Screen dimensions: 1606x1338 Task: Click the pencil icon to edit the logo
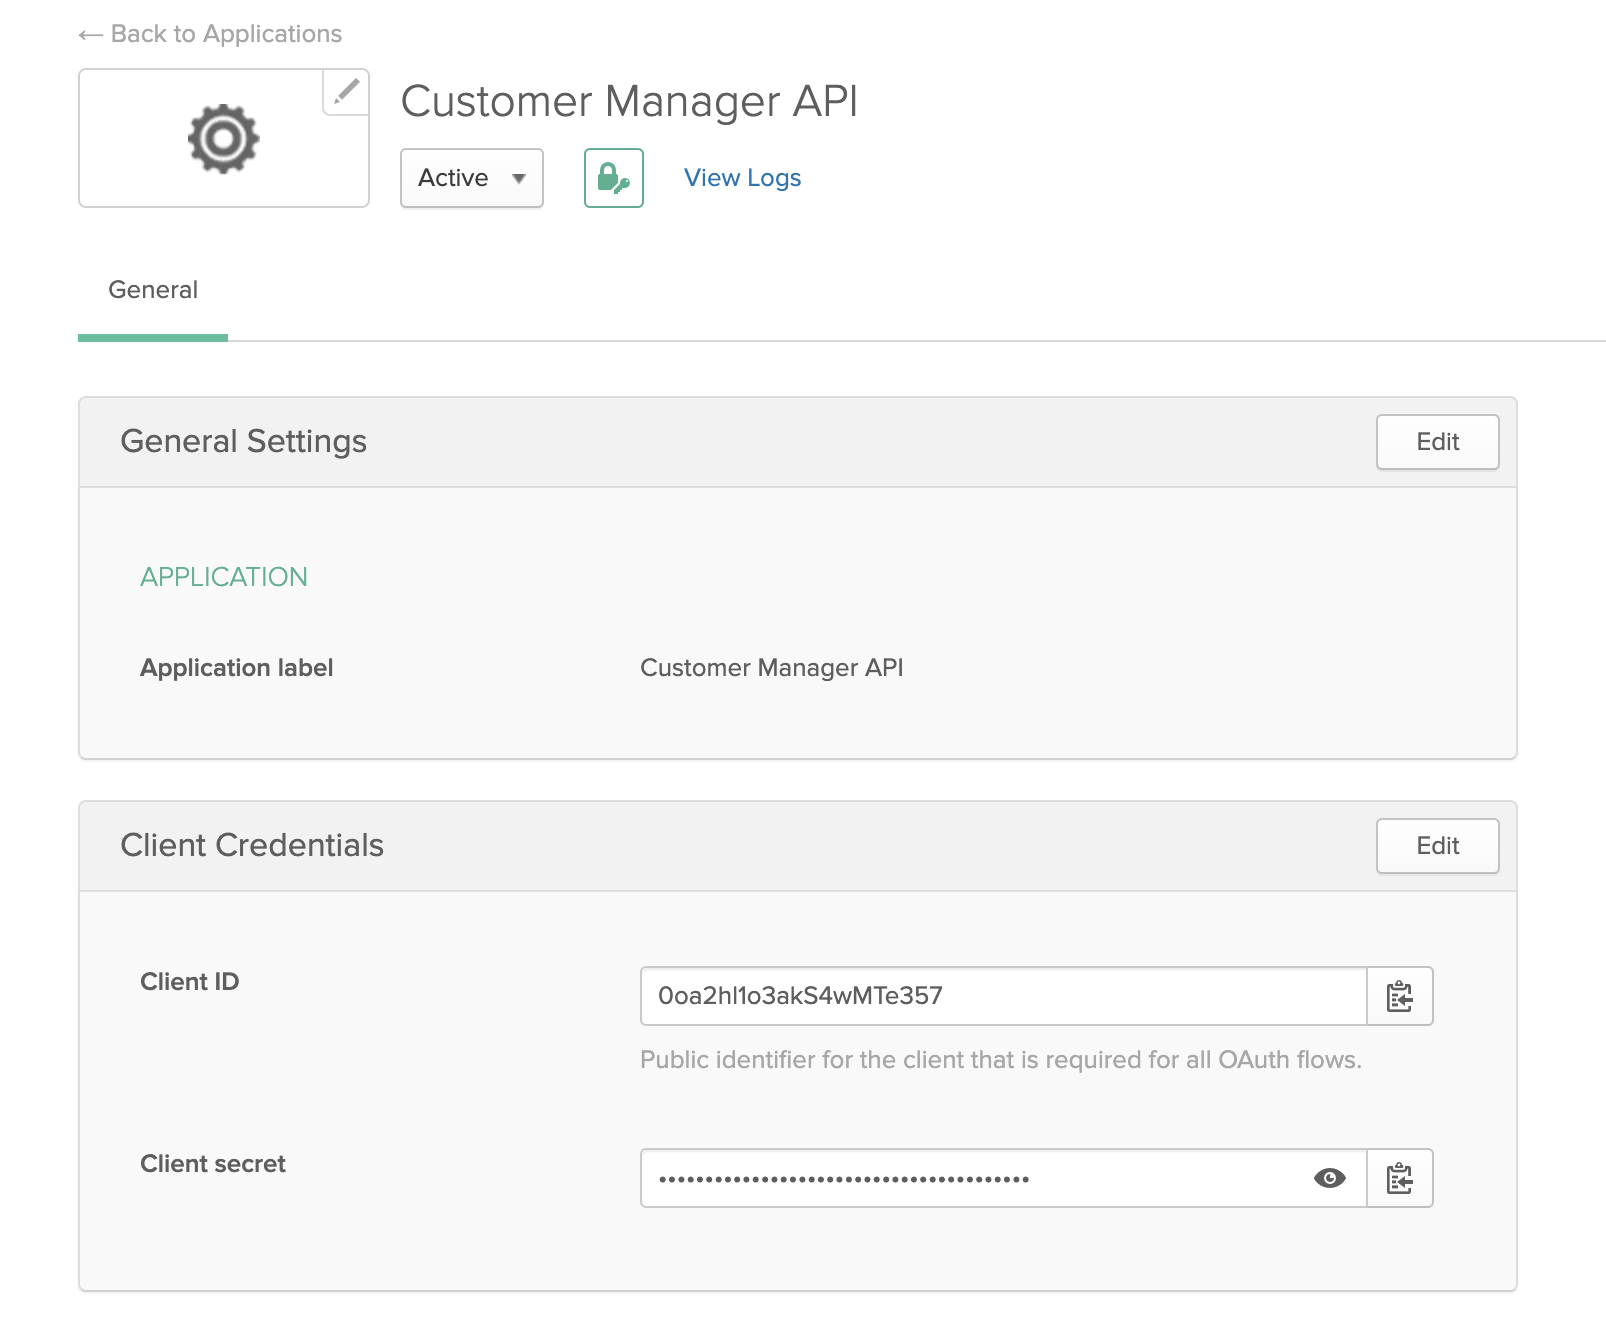click(346, 92)
